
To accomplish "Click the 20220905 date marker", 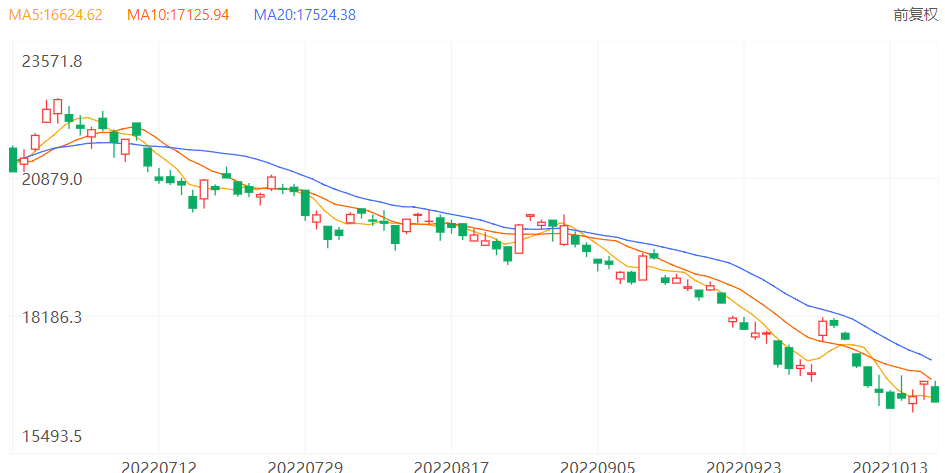I will (x=597, y=467).
